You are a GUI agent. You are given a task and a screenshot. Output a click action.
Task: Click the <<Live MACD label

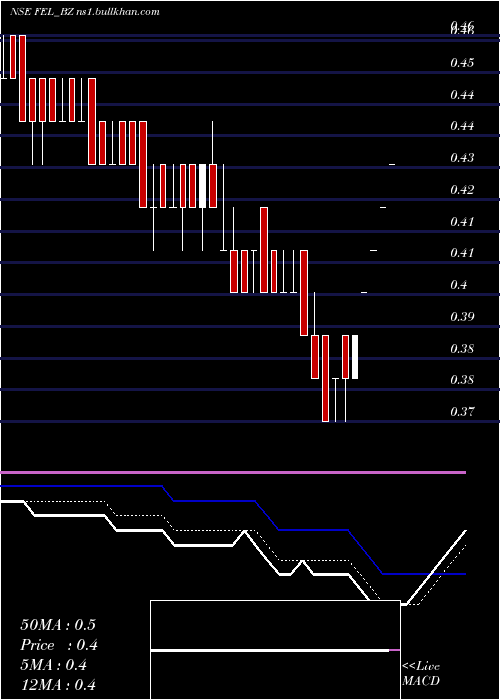tap(421, 673)
